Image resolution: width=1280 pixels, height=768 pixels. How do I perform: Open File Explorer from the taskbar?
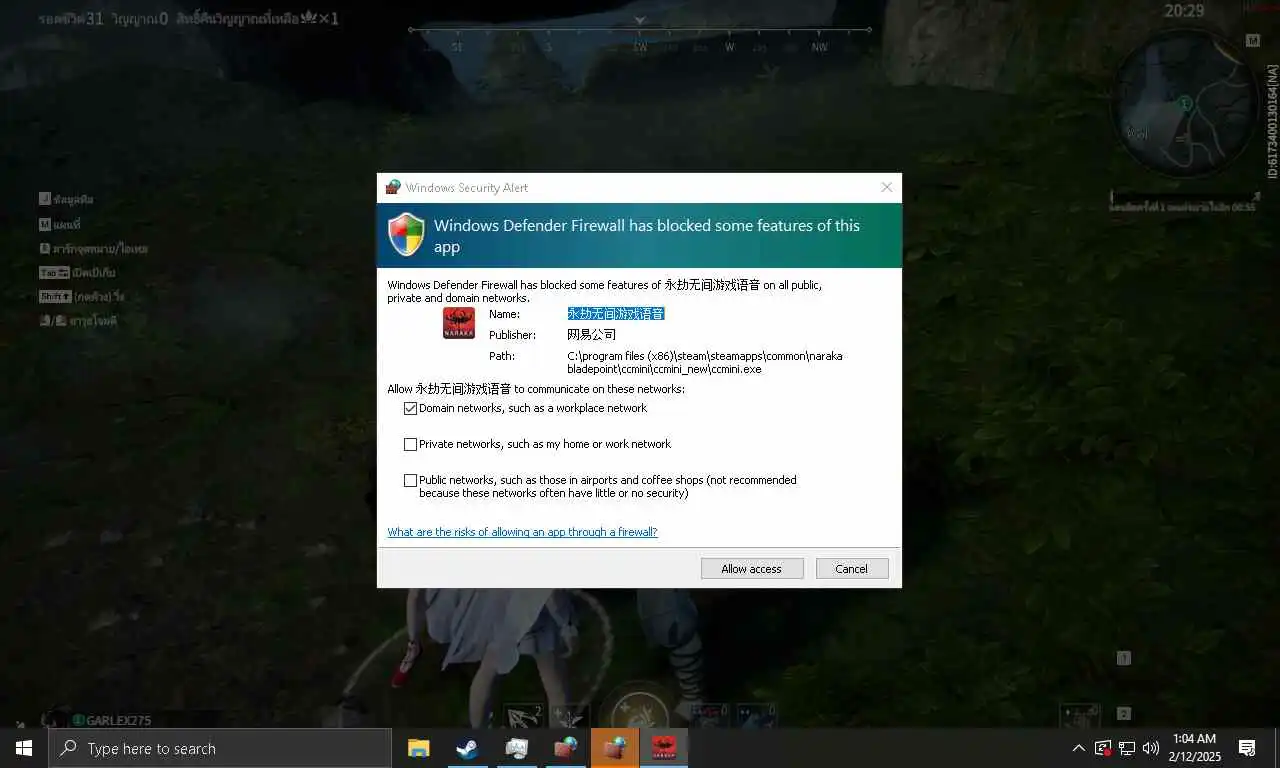418,748
